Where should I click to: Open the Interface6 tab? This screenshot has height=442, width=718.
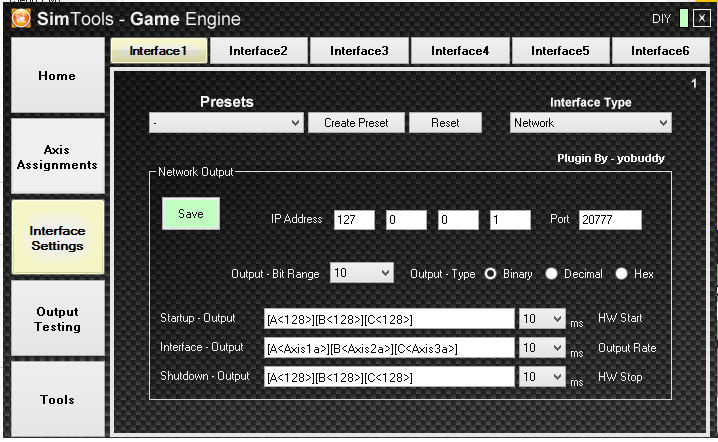pyautogui.click(x=660, y=51)
